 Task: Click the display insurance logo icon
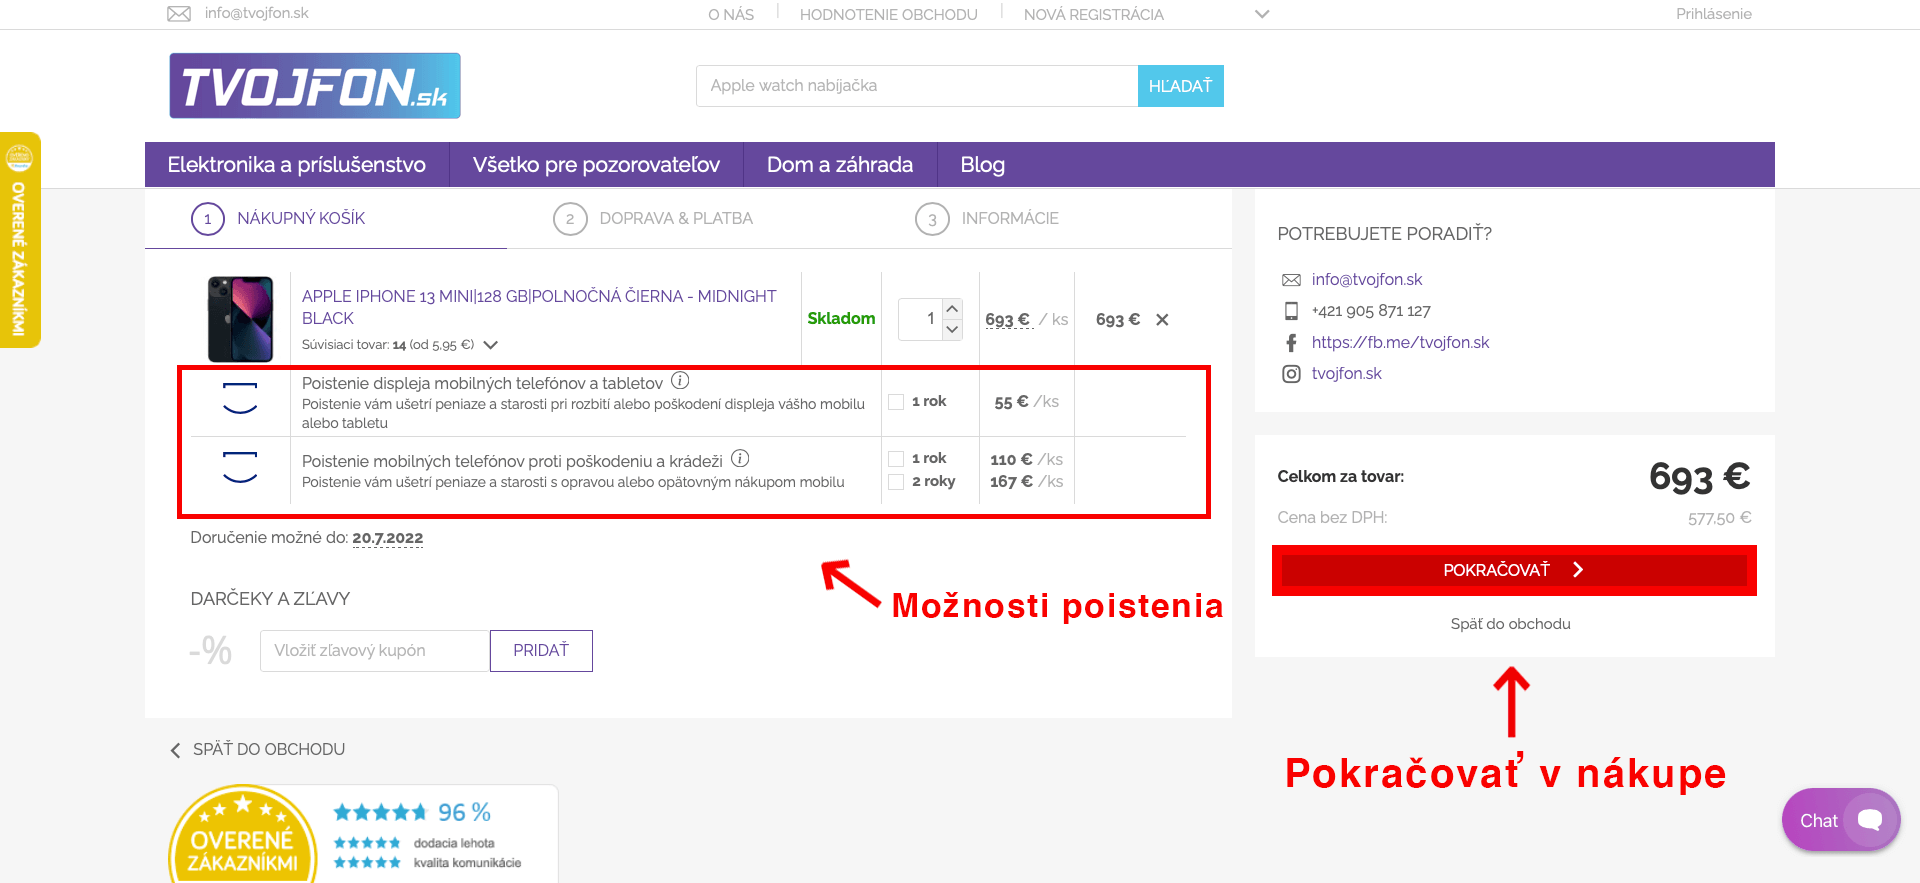pos(240,398)
